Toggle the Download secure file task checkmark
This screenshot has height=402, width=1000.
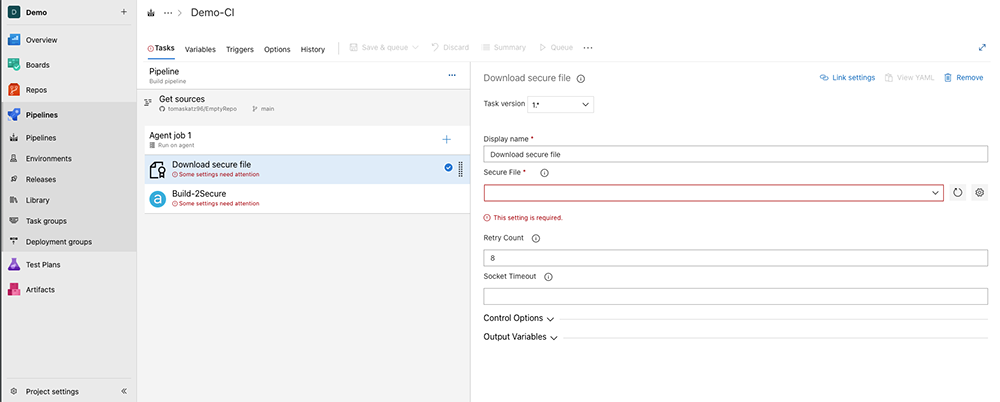click(448, 168)
